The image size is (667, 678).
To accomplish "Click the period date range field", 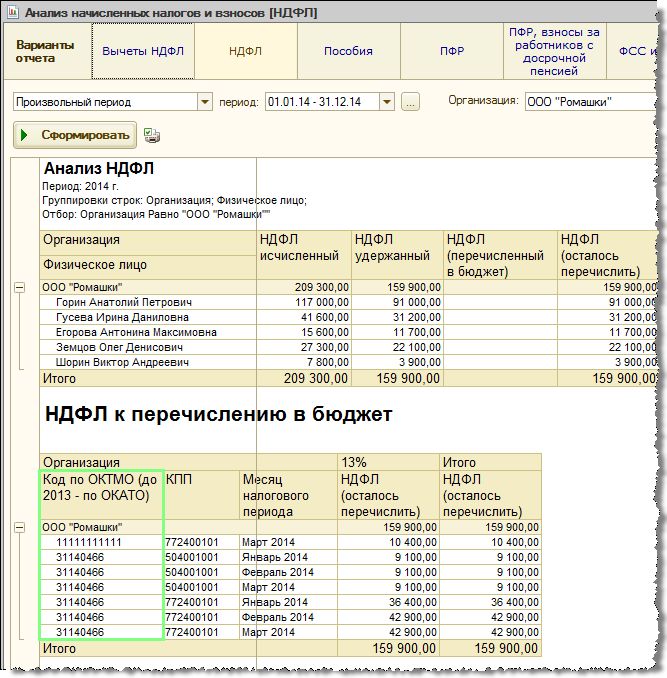I will coord(319,102).
